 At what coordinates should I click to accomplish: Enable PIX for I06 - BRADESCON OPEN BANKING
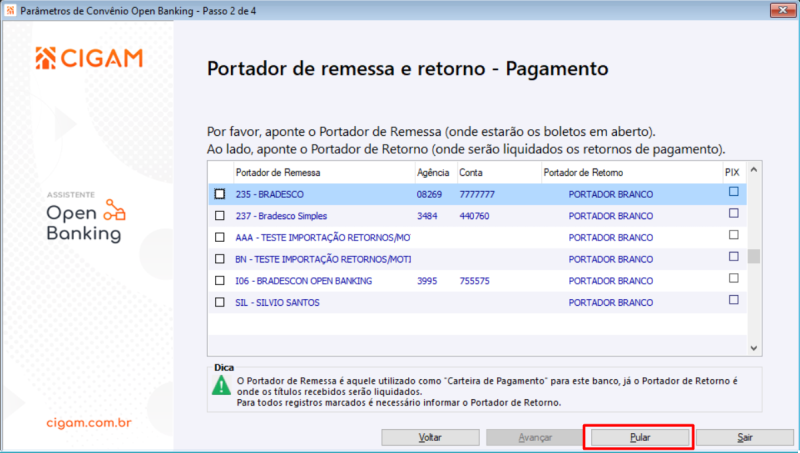tap(734, 278)
